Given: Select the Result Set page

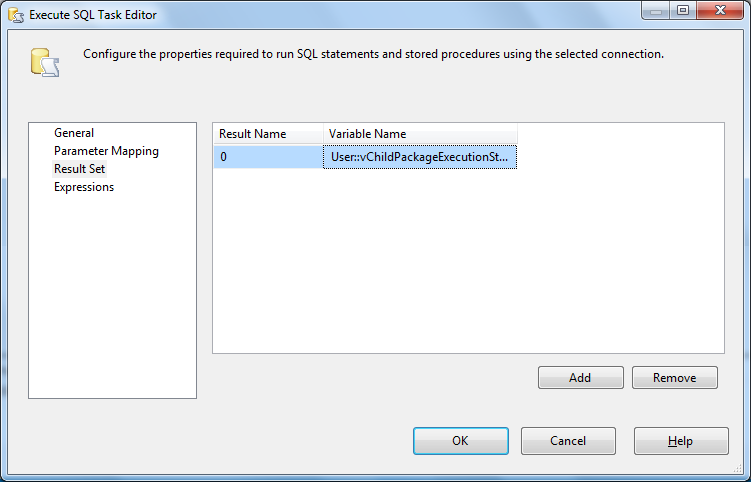Looking at the screenshot, I should (80, 169).
